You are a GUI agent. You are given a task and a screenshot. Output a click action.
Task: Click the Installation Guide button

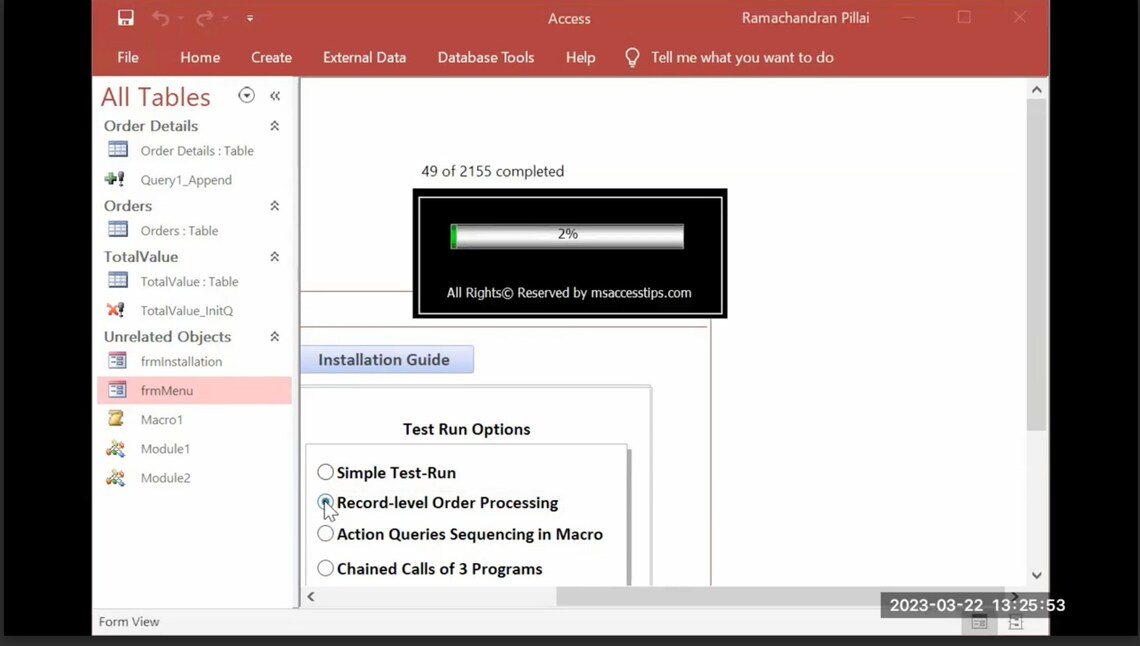(385, 359)
